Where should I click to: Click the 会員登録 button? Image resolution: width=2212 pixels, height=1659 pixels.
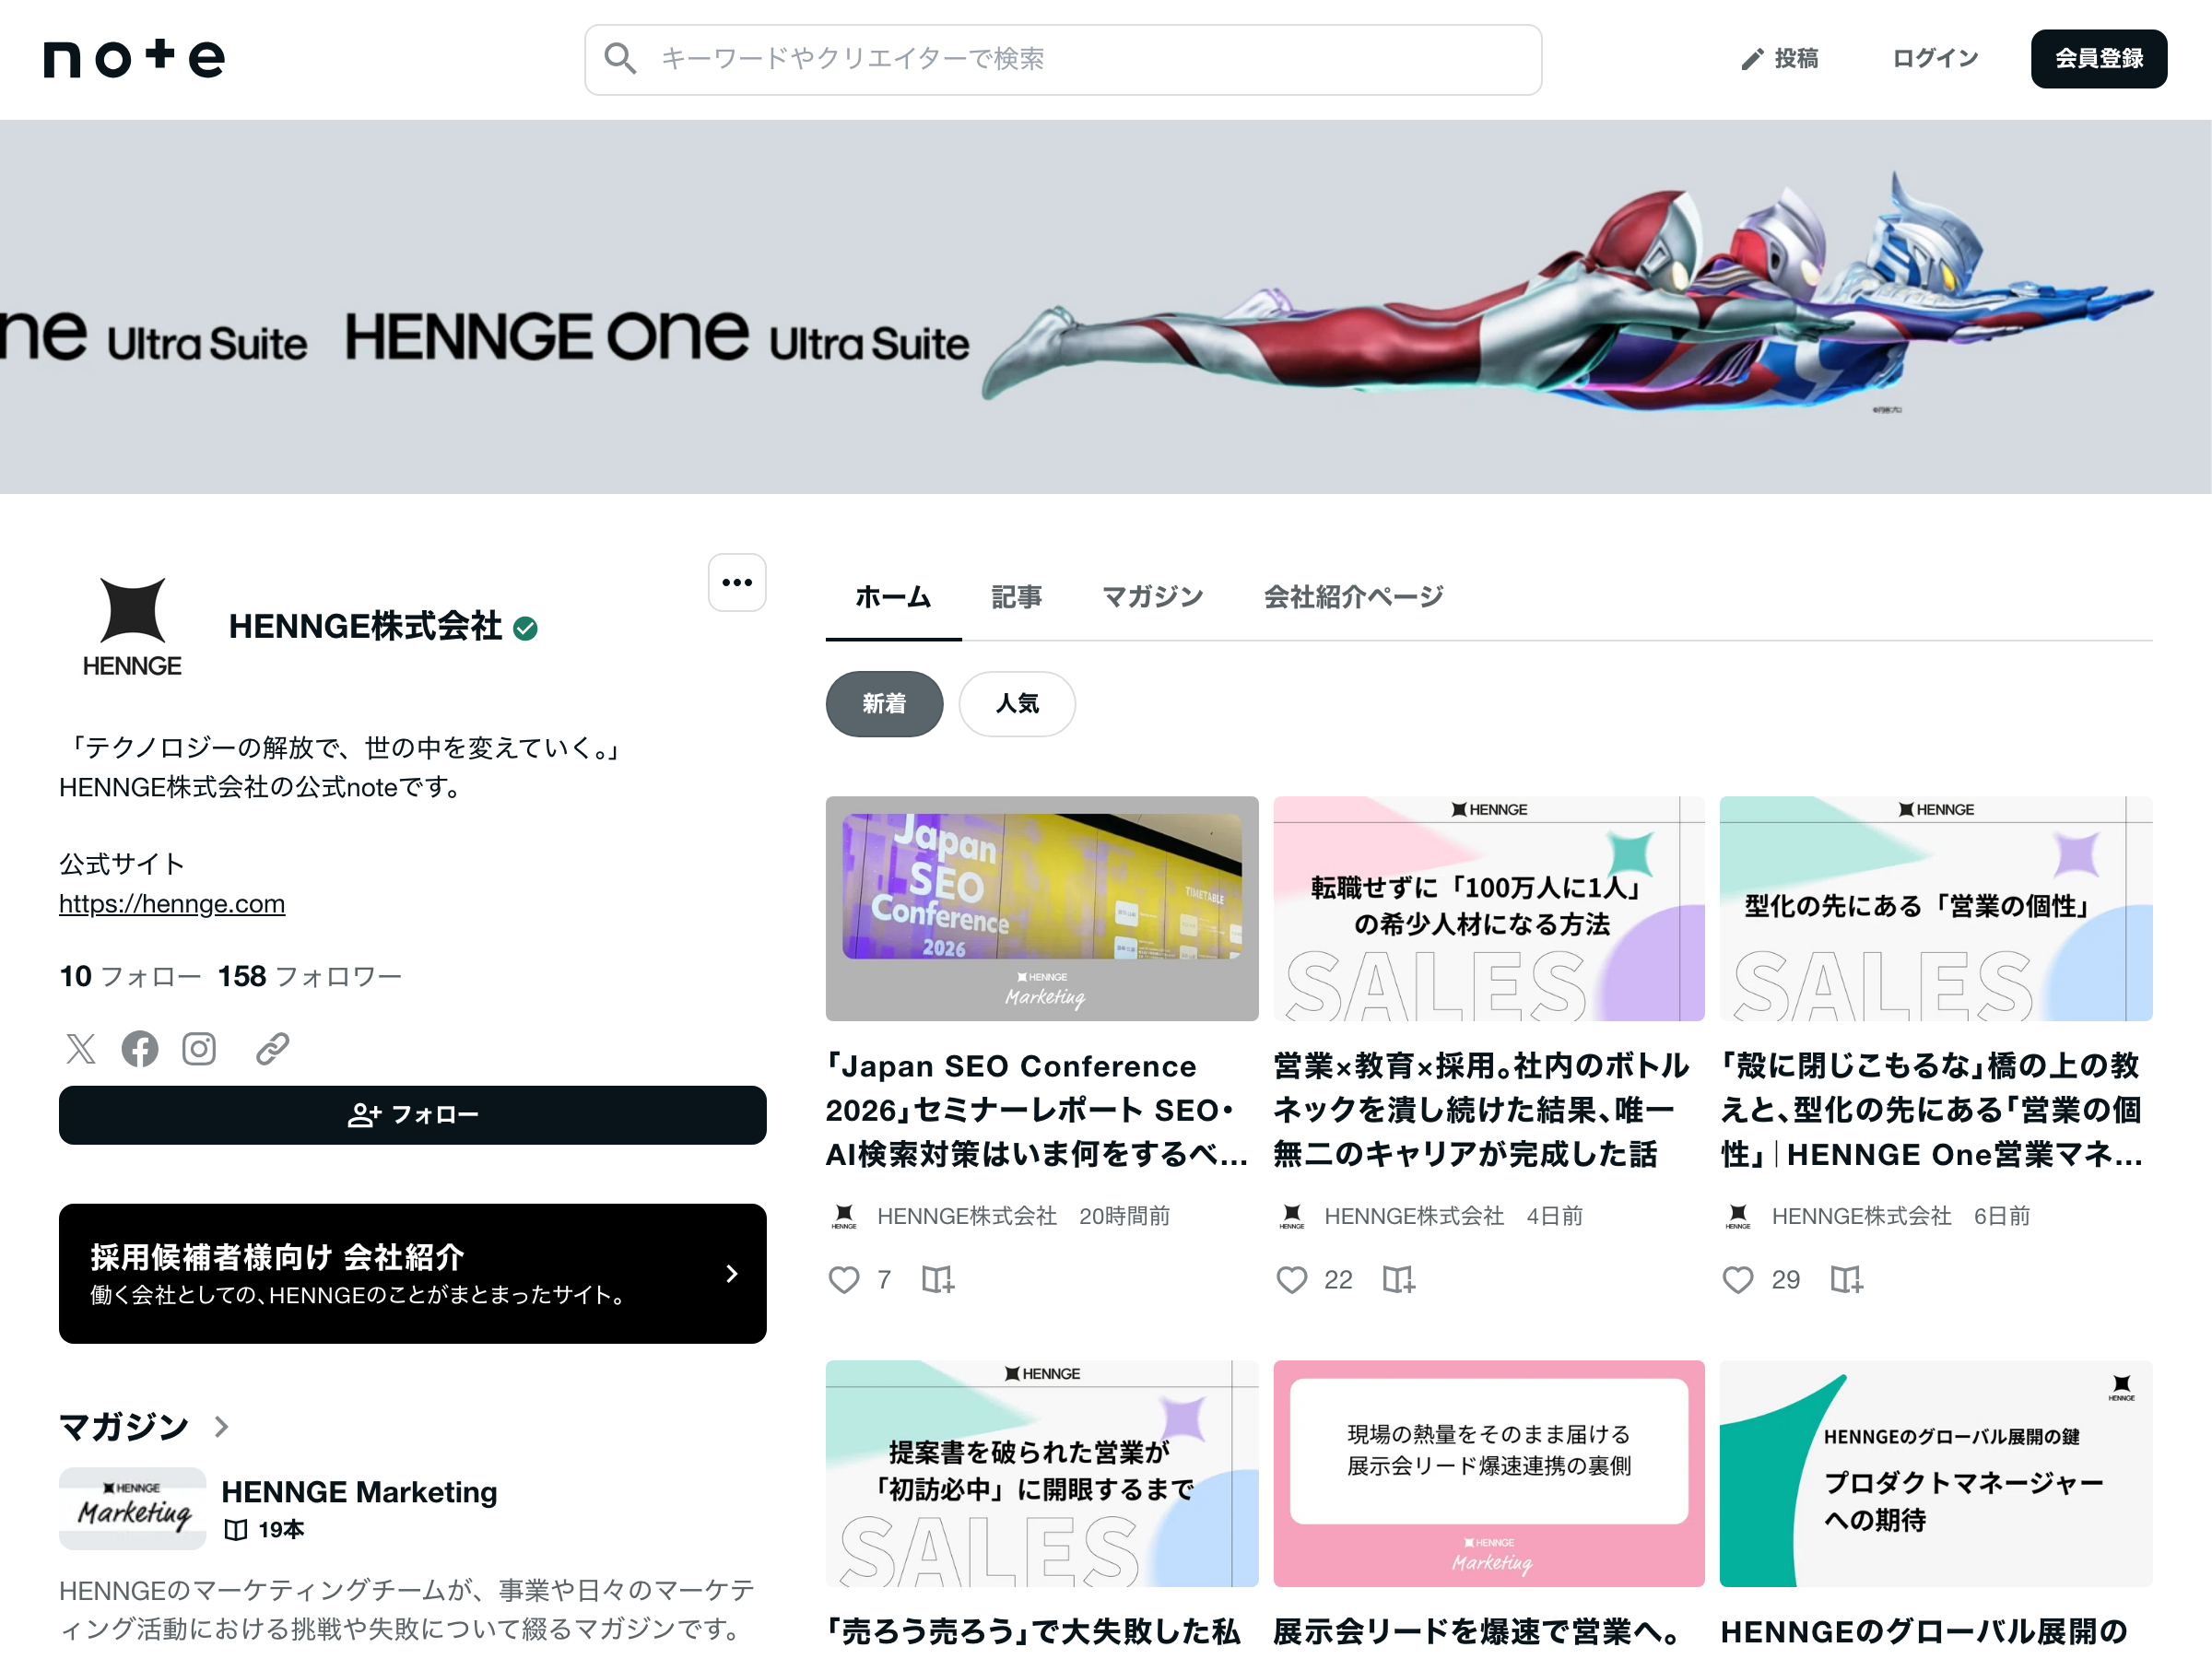pyautogui.click(x=2098, y=59)
